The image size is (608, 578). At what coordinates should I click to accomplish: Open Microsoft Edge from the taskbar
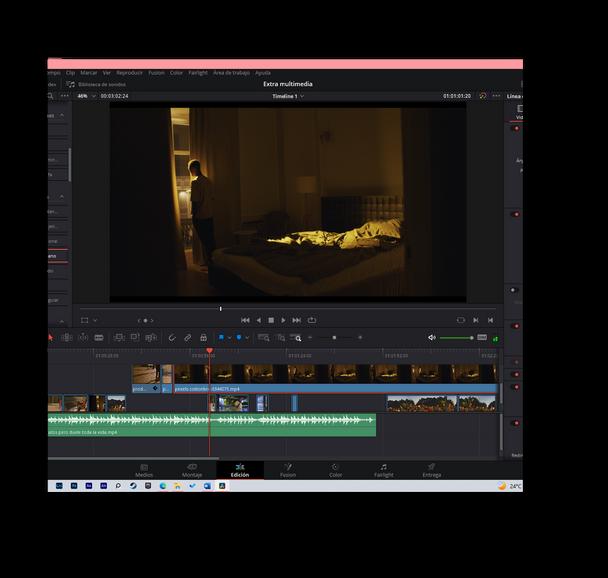pos(162,486)
